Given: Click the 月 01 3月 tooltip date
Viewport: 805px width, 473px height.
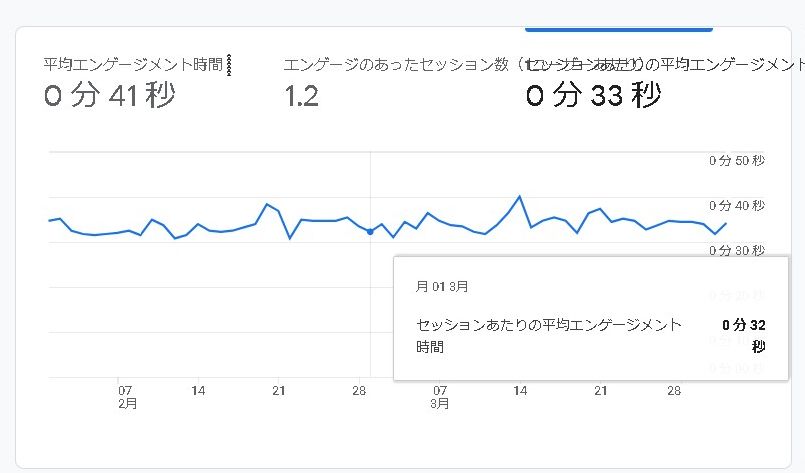Looking at the screenshot, I should click(x=442, y=286).
